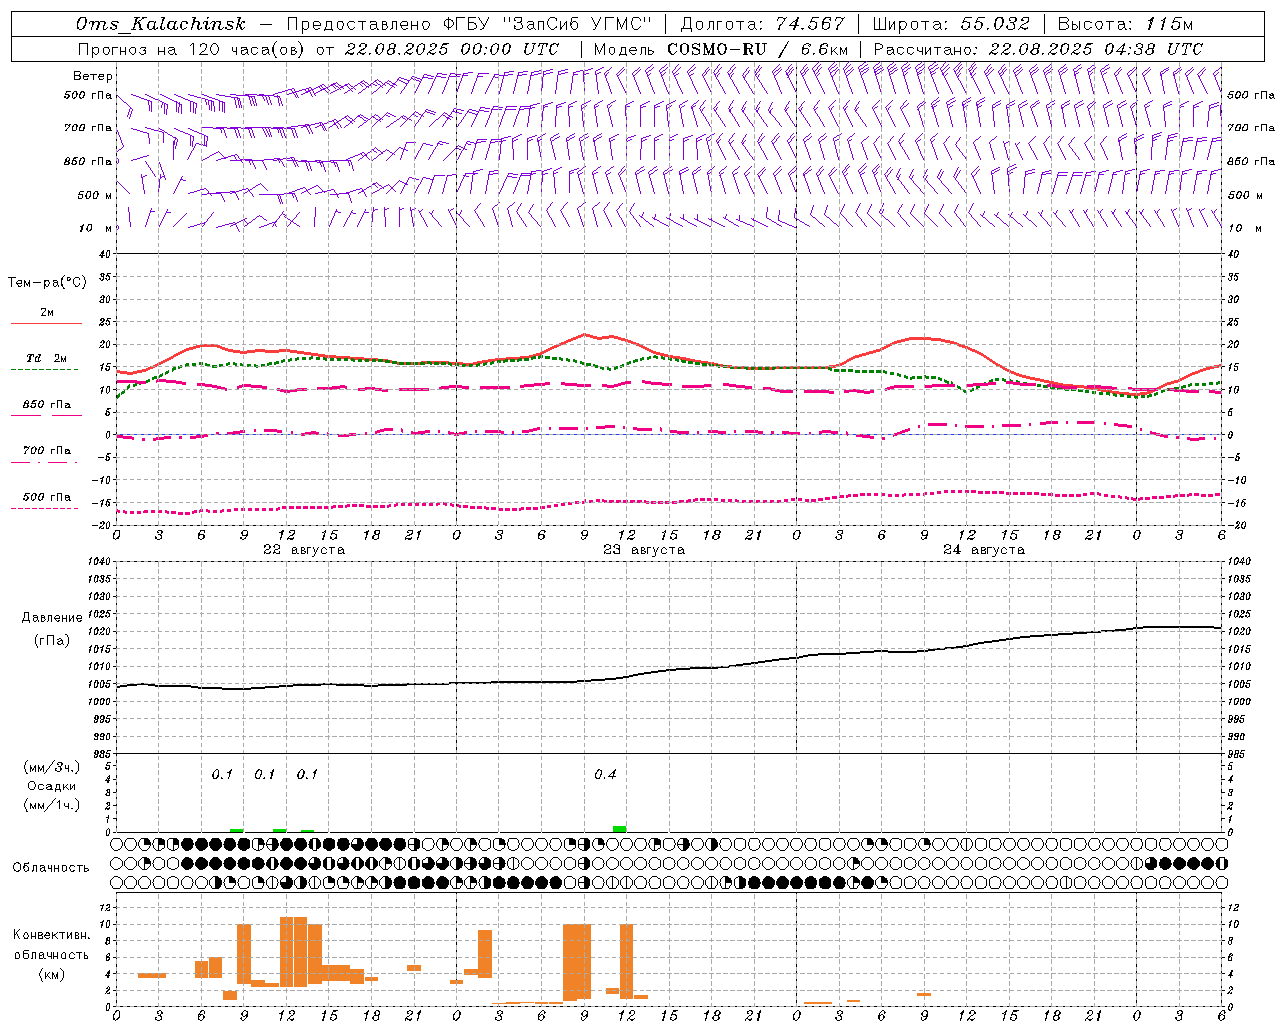Select the 850 гПа temperature legend entry
This screenshot has width=1280, height=1024.
click(46, 405)
